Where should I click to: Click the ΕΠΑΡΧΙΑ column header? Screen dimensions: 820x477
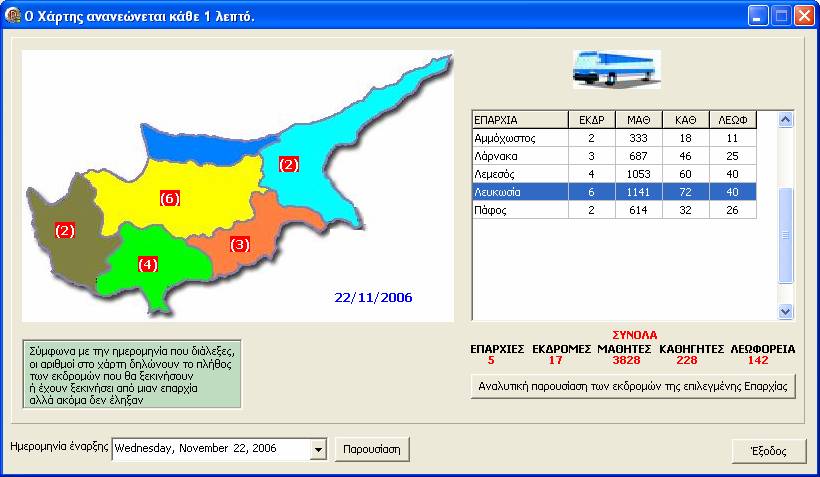pyautogui.click(x=520, y=120)
